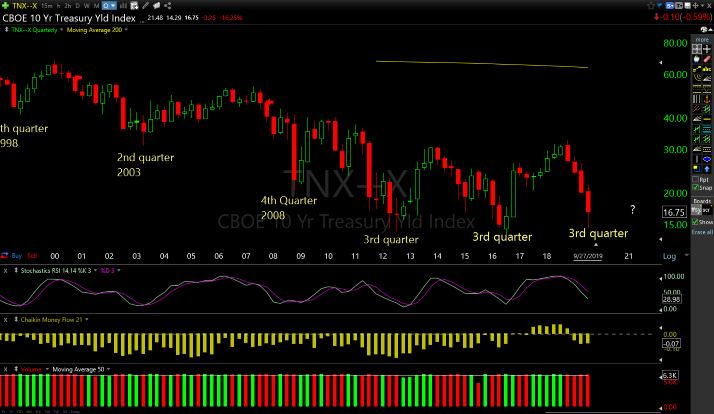The width and height of the screenshot is (714, 414).
Task: Select the three vertical lines tool
Action: click(x=696, y=99)
